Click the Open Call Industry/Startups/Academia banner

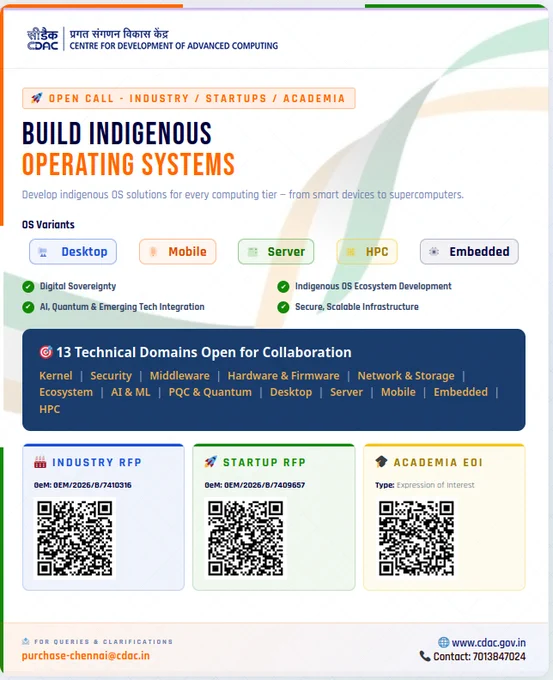[189, 98]
